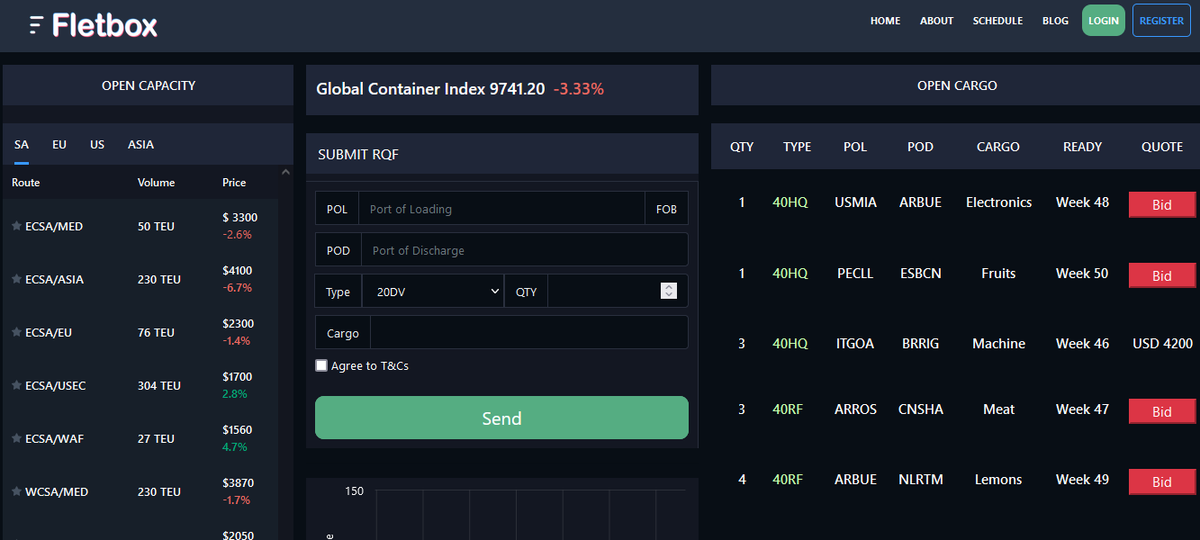Focus the Port of Discharge field

pos(525,250)
